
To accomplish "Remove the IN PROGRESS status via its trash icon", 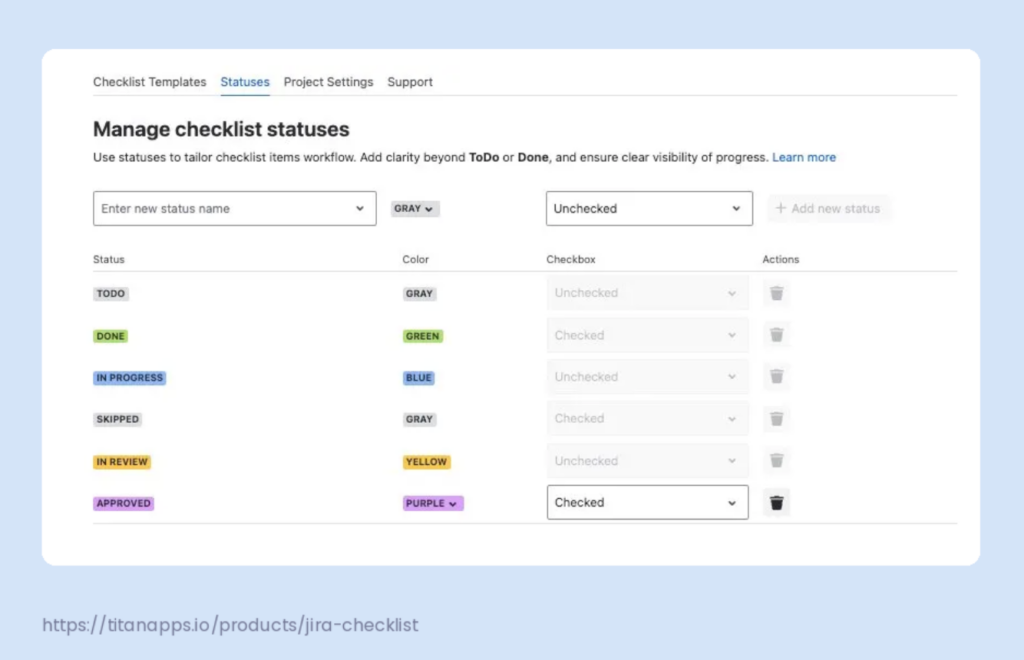I will click(776, 377).
